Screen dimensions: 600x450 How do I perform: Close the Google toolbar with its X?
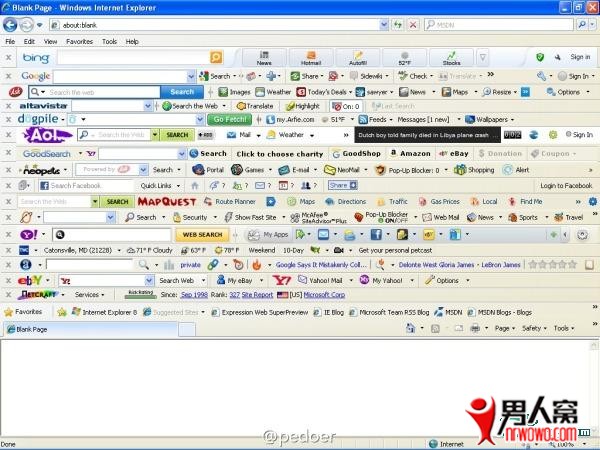[x=8, y=76]
